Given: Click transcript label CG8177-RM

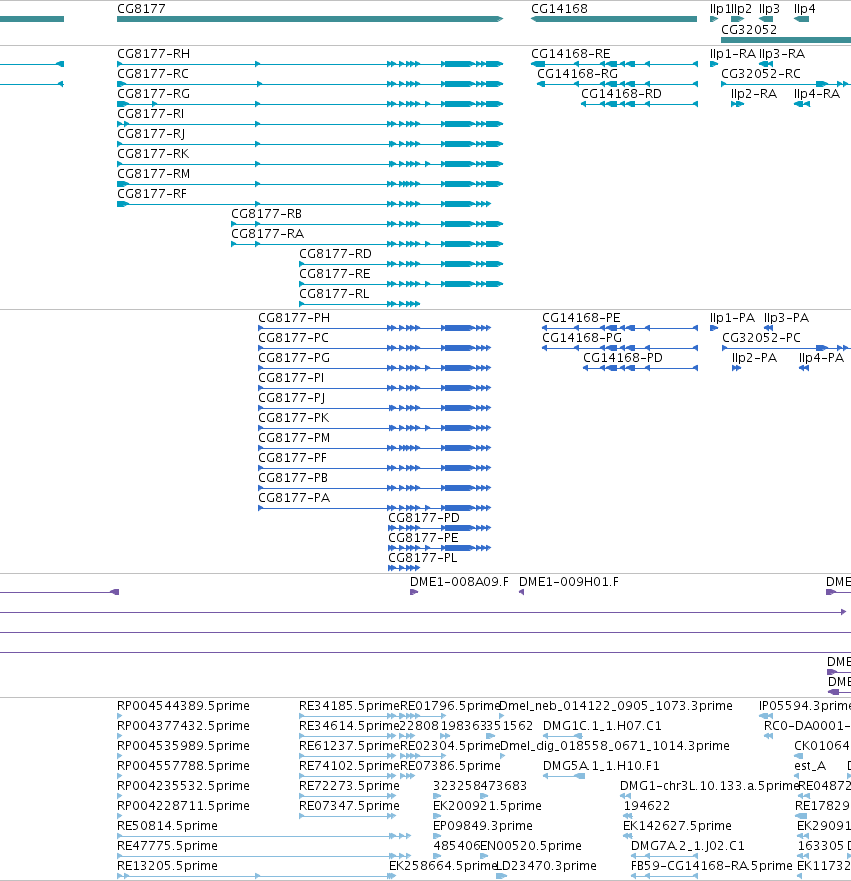Looking at the screenshot, I should point(153,174).
